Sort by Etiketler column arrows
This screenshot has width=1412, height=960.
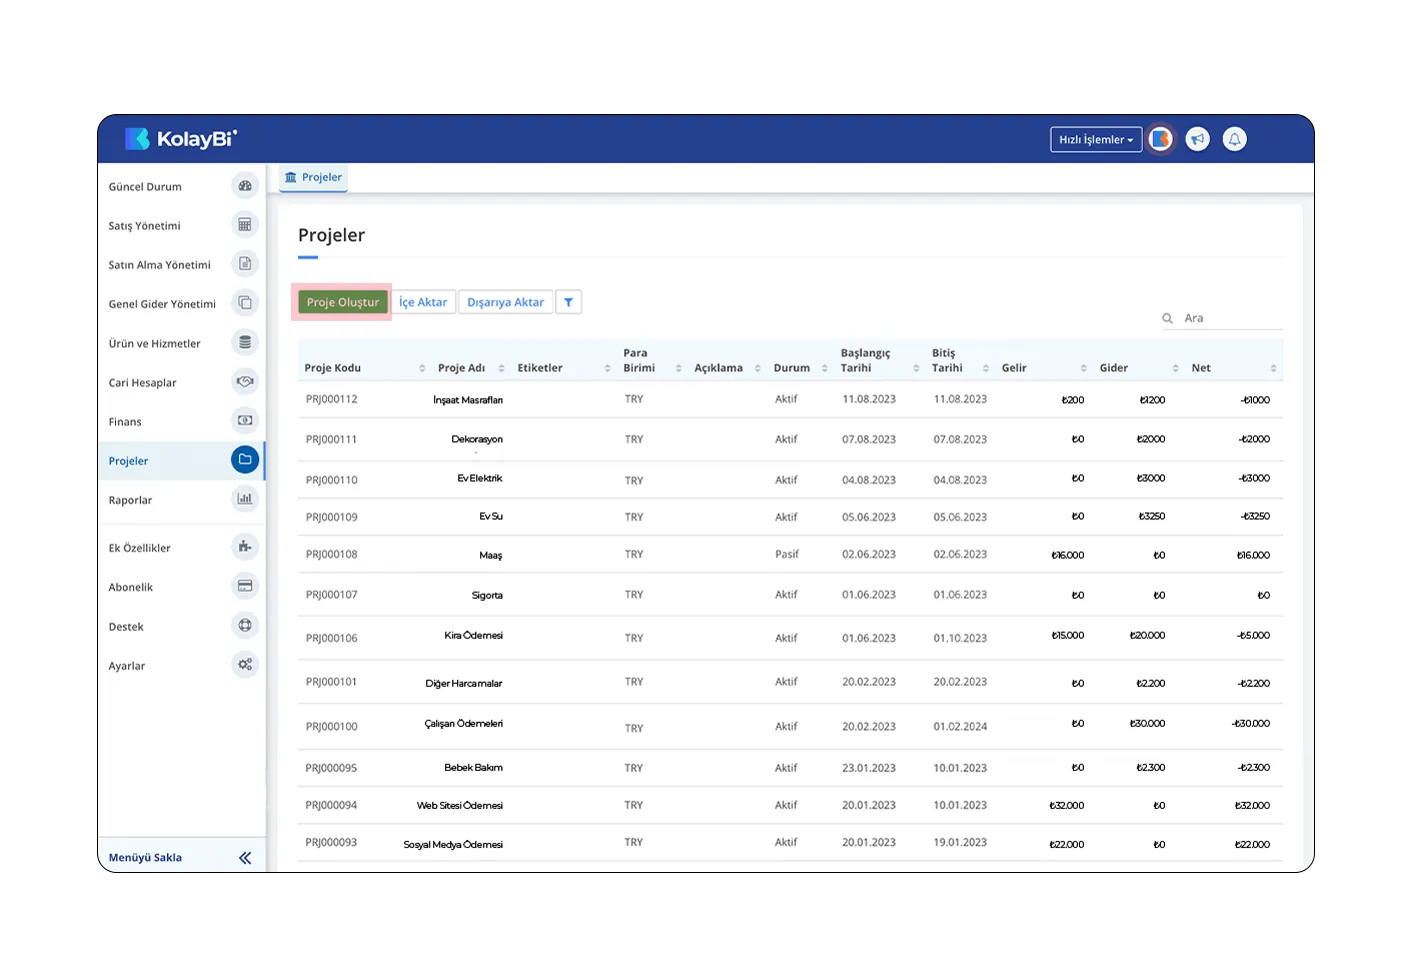(x=607, y=368)
